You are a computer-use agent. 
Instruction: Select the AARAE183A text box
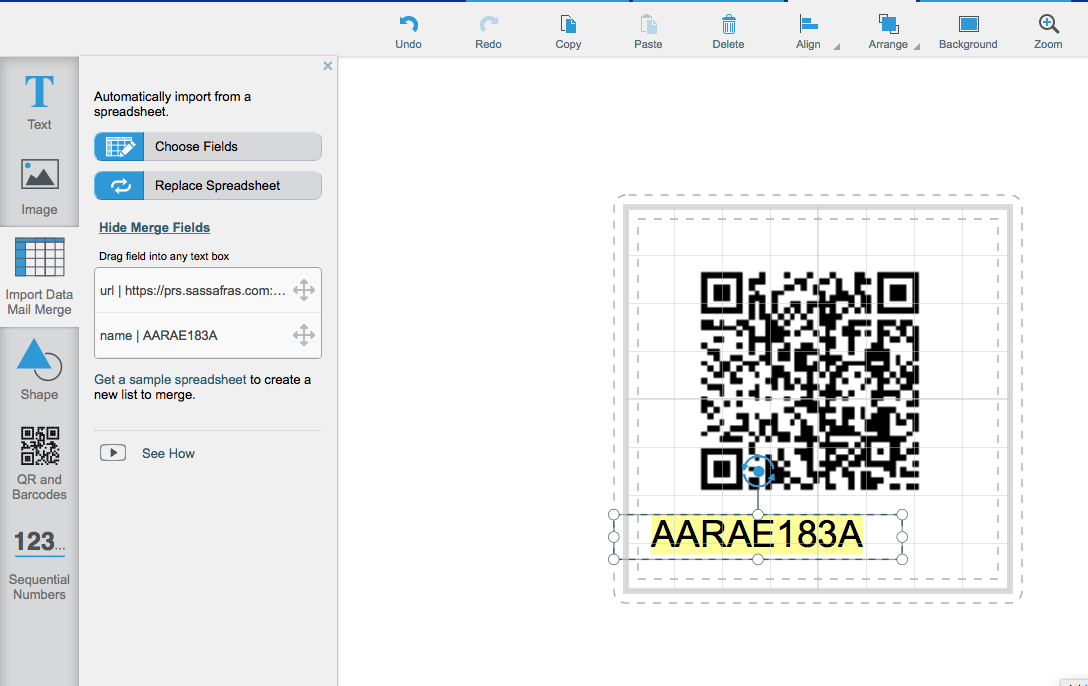(757, 535)
